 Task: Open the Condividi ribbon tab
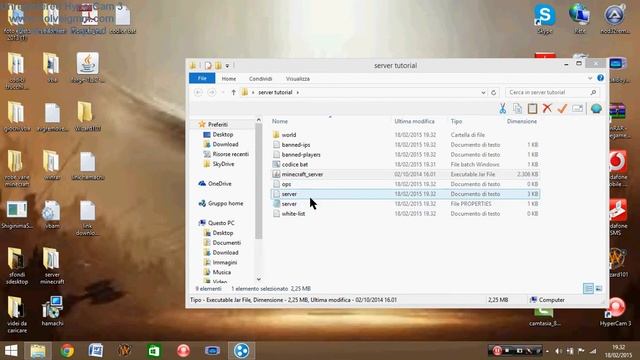[260, 78]
